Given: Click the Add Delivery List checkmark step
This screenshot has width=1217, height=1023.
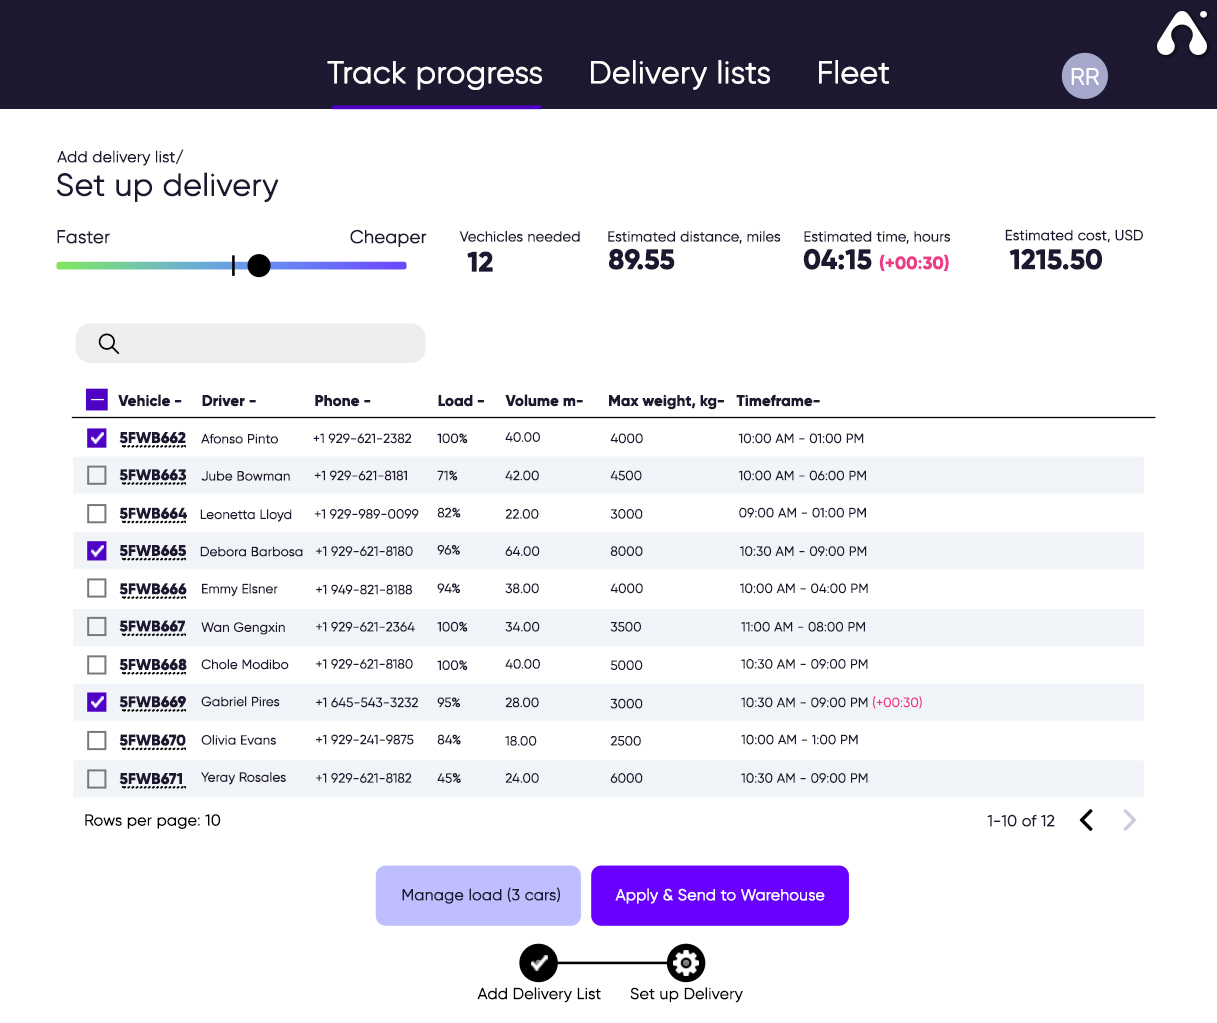Looking at the screenshot, I should pyautogui.click(x=538, y=963).
